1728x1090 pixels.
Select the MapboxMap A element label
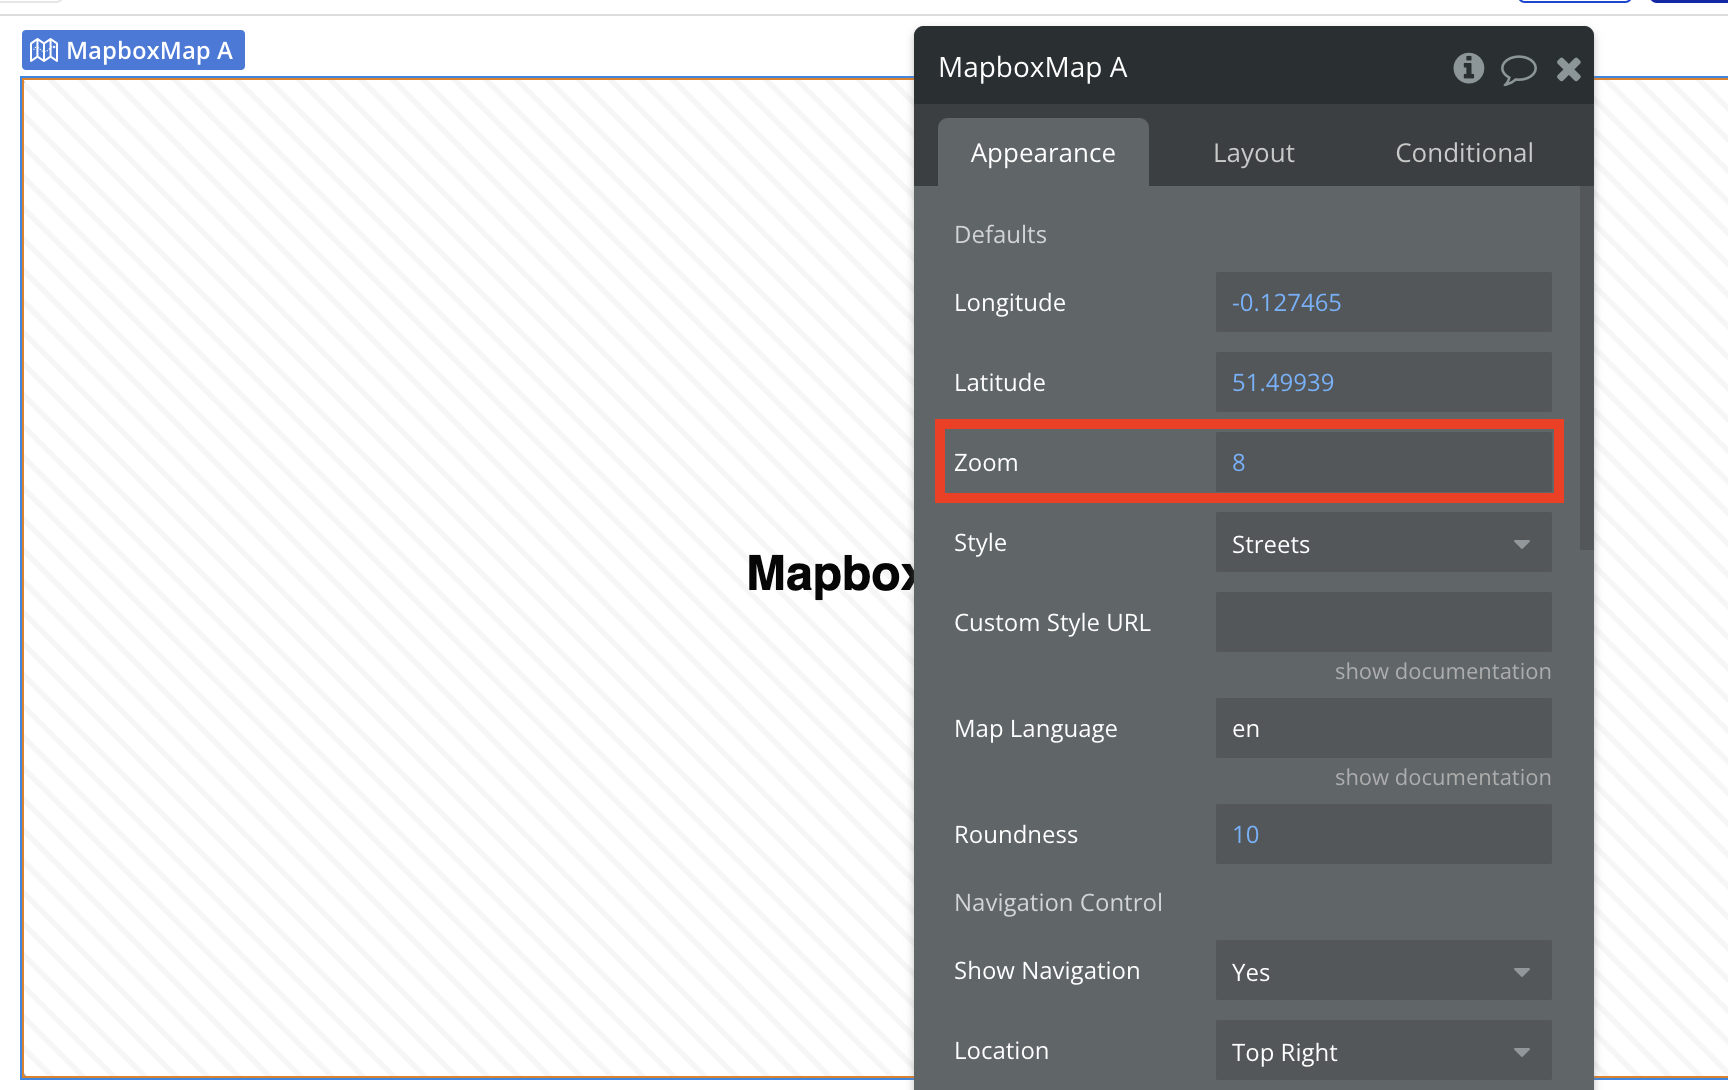click(148, 51)
